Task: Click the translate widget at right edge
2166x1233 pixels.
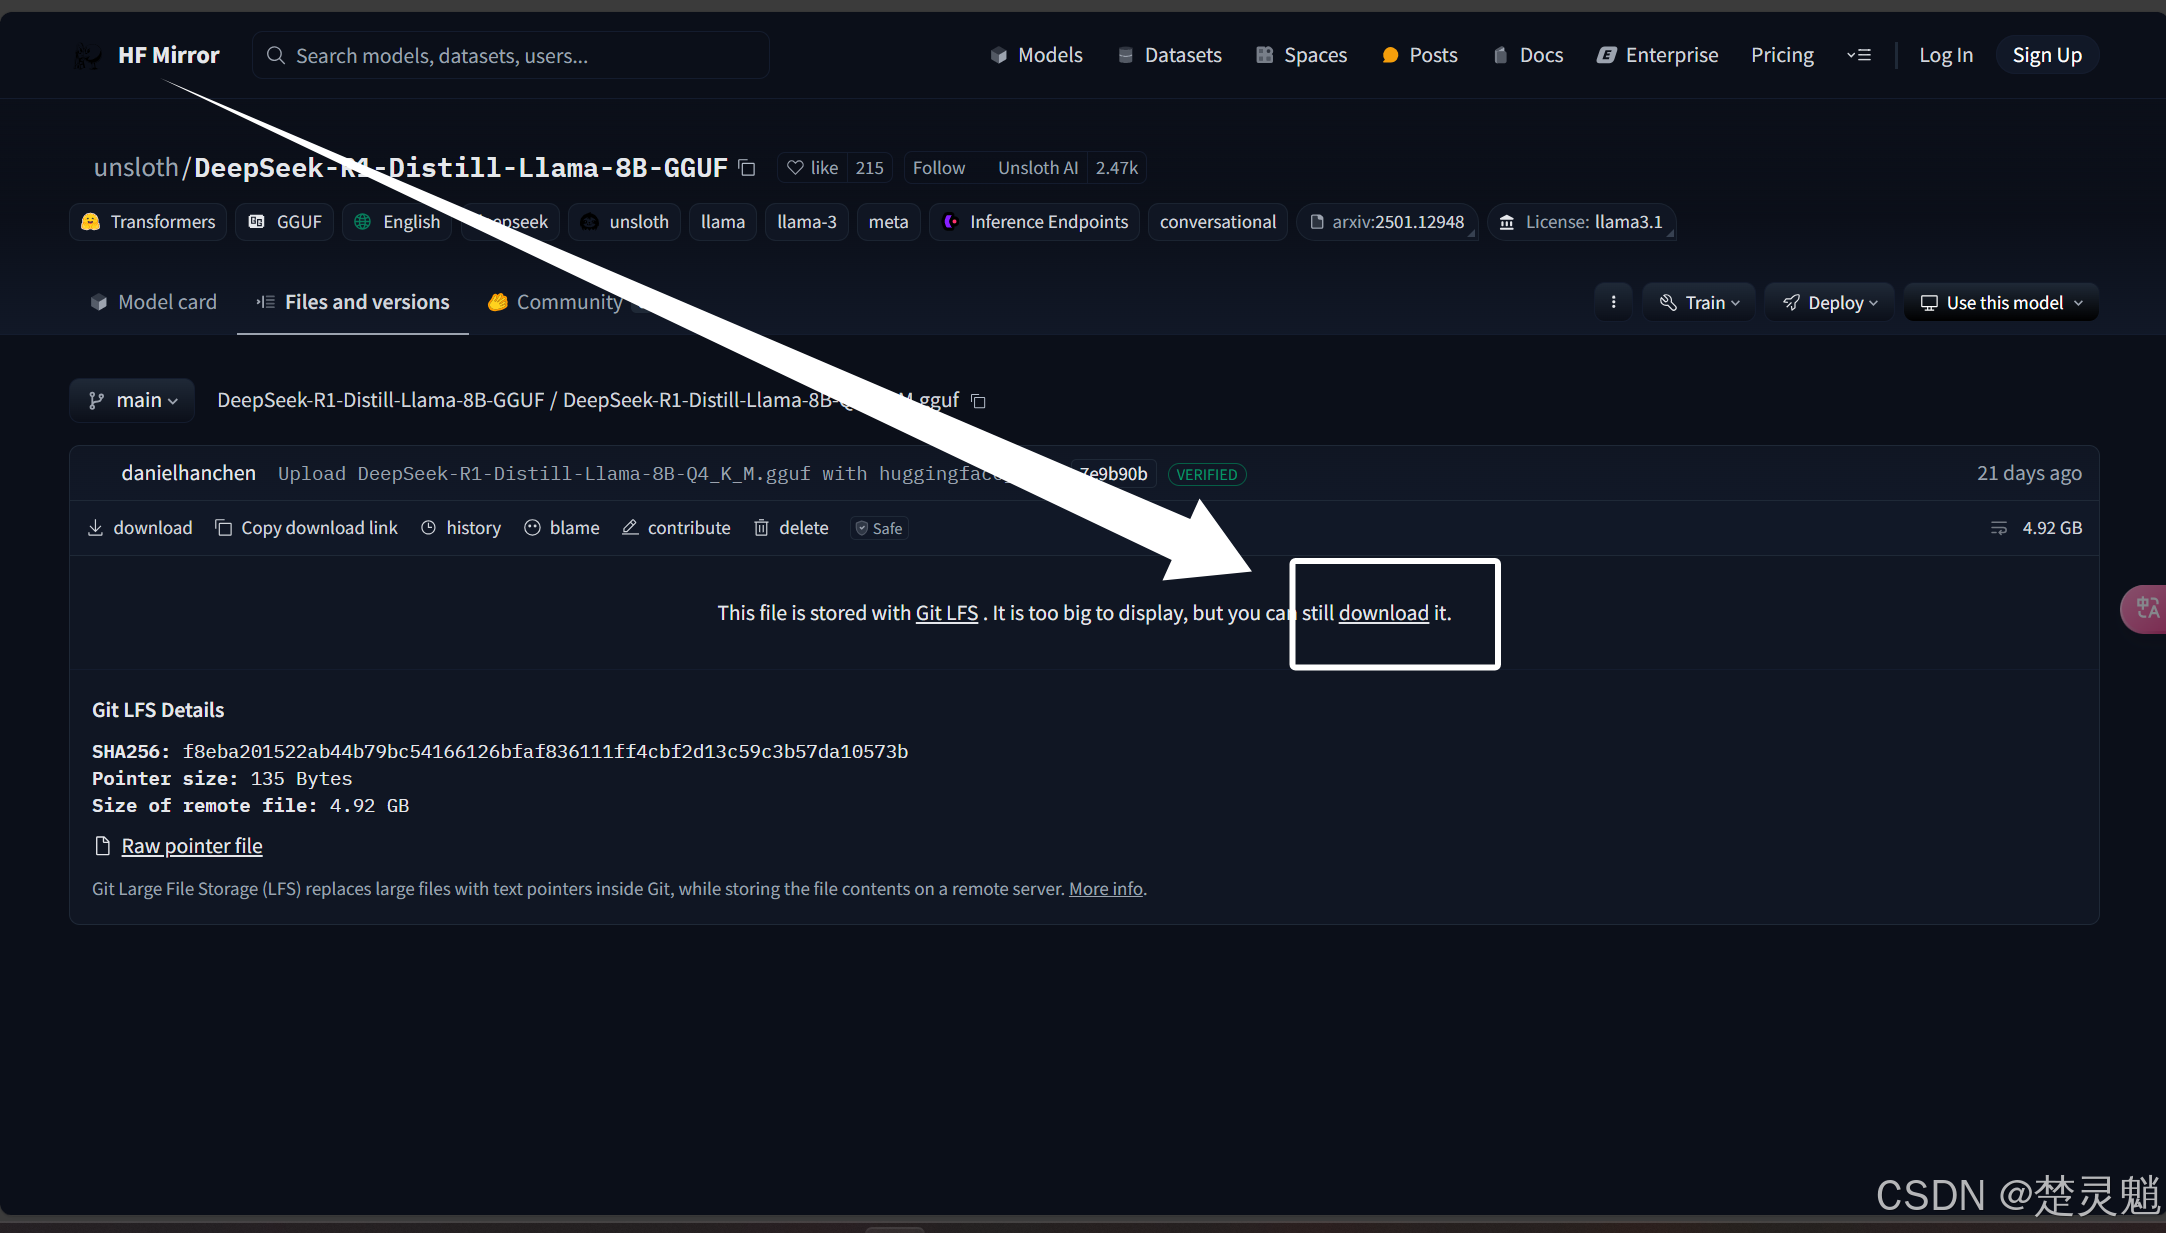Action: 2146,608
